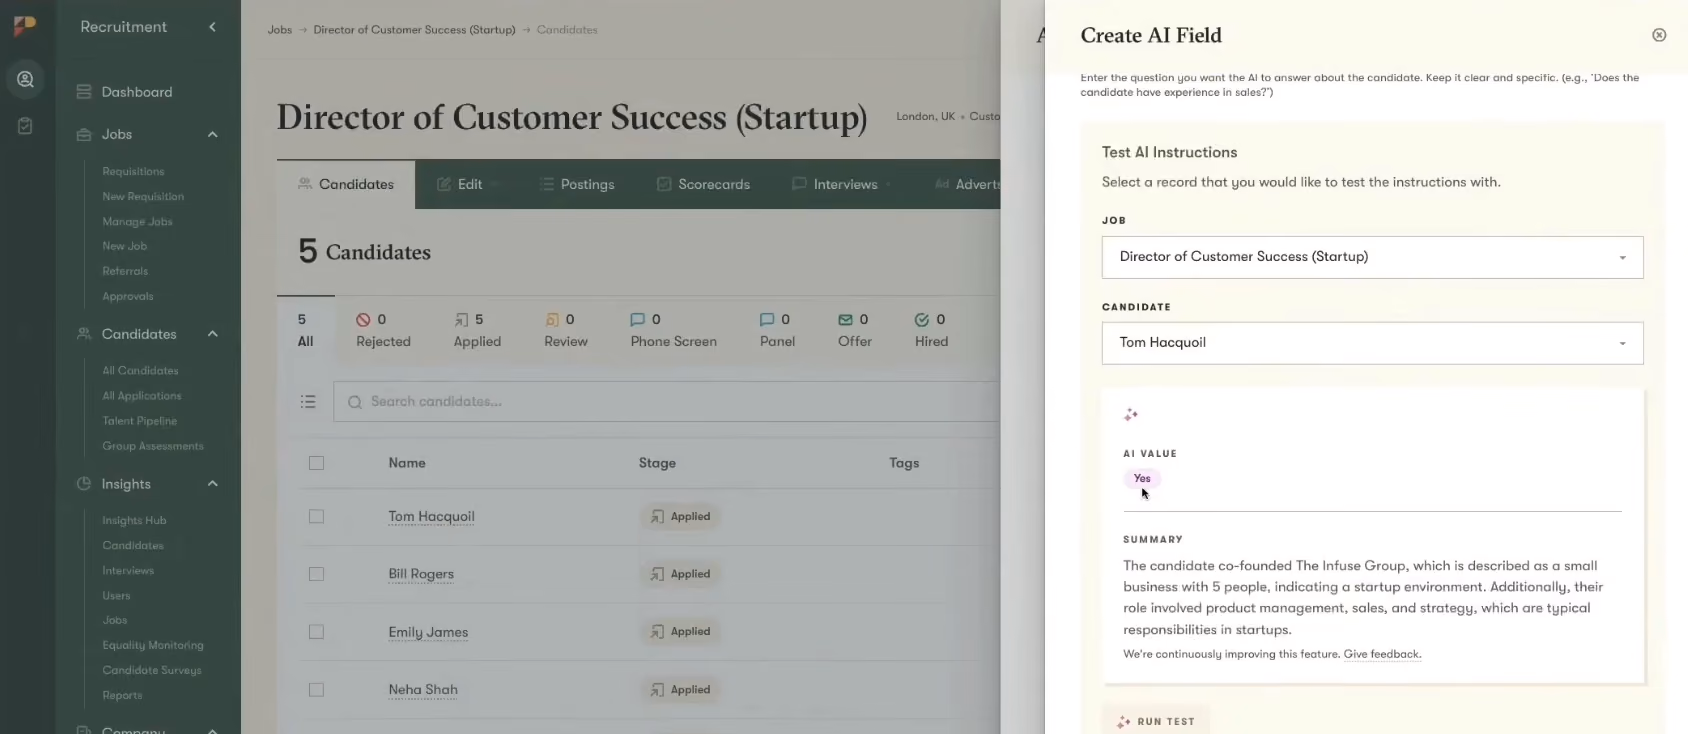The height and width of the screenshot is (734, 1688).
Task: Click Applied badge for Tom Hacquoil
Action: 680,517
